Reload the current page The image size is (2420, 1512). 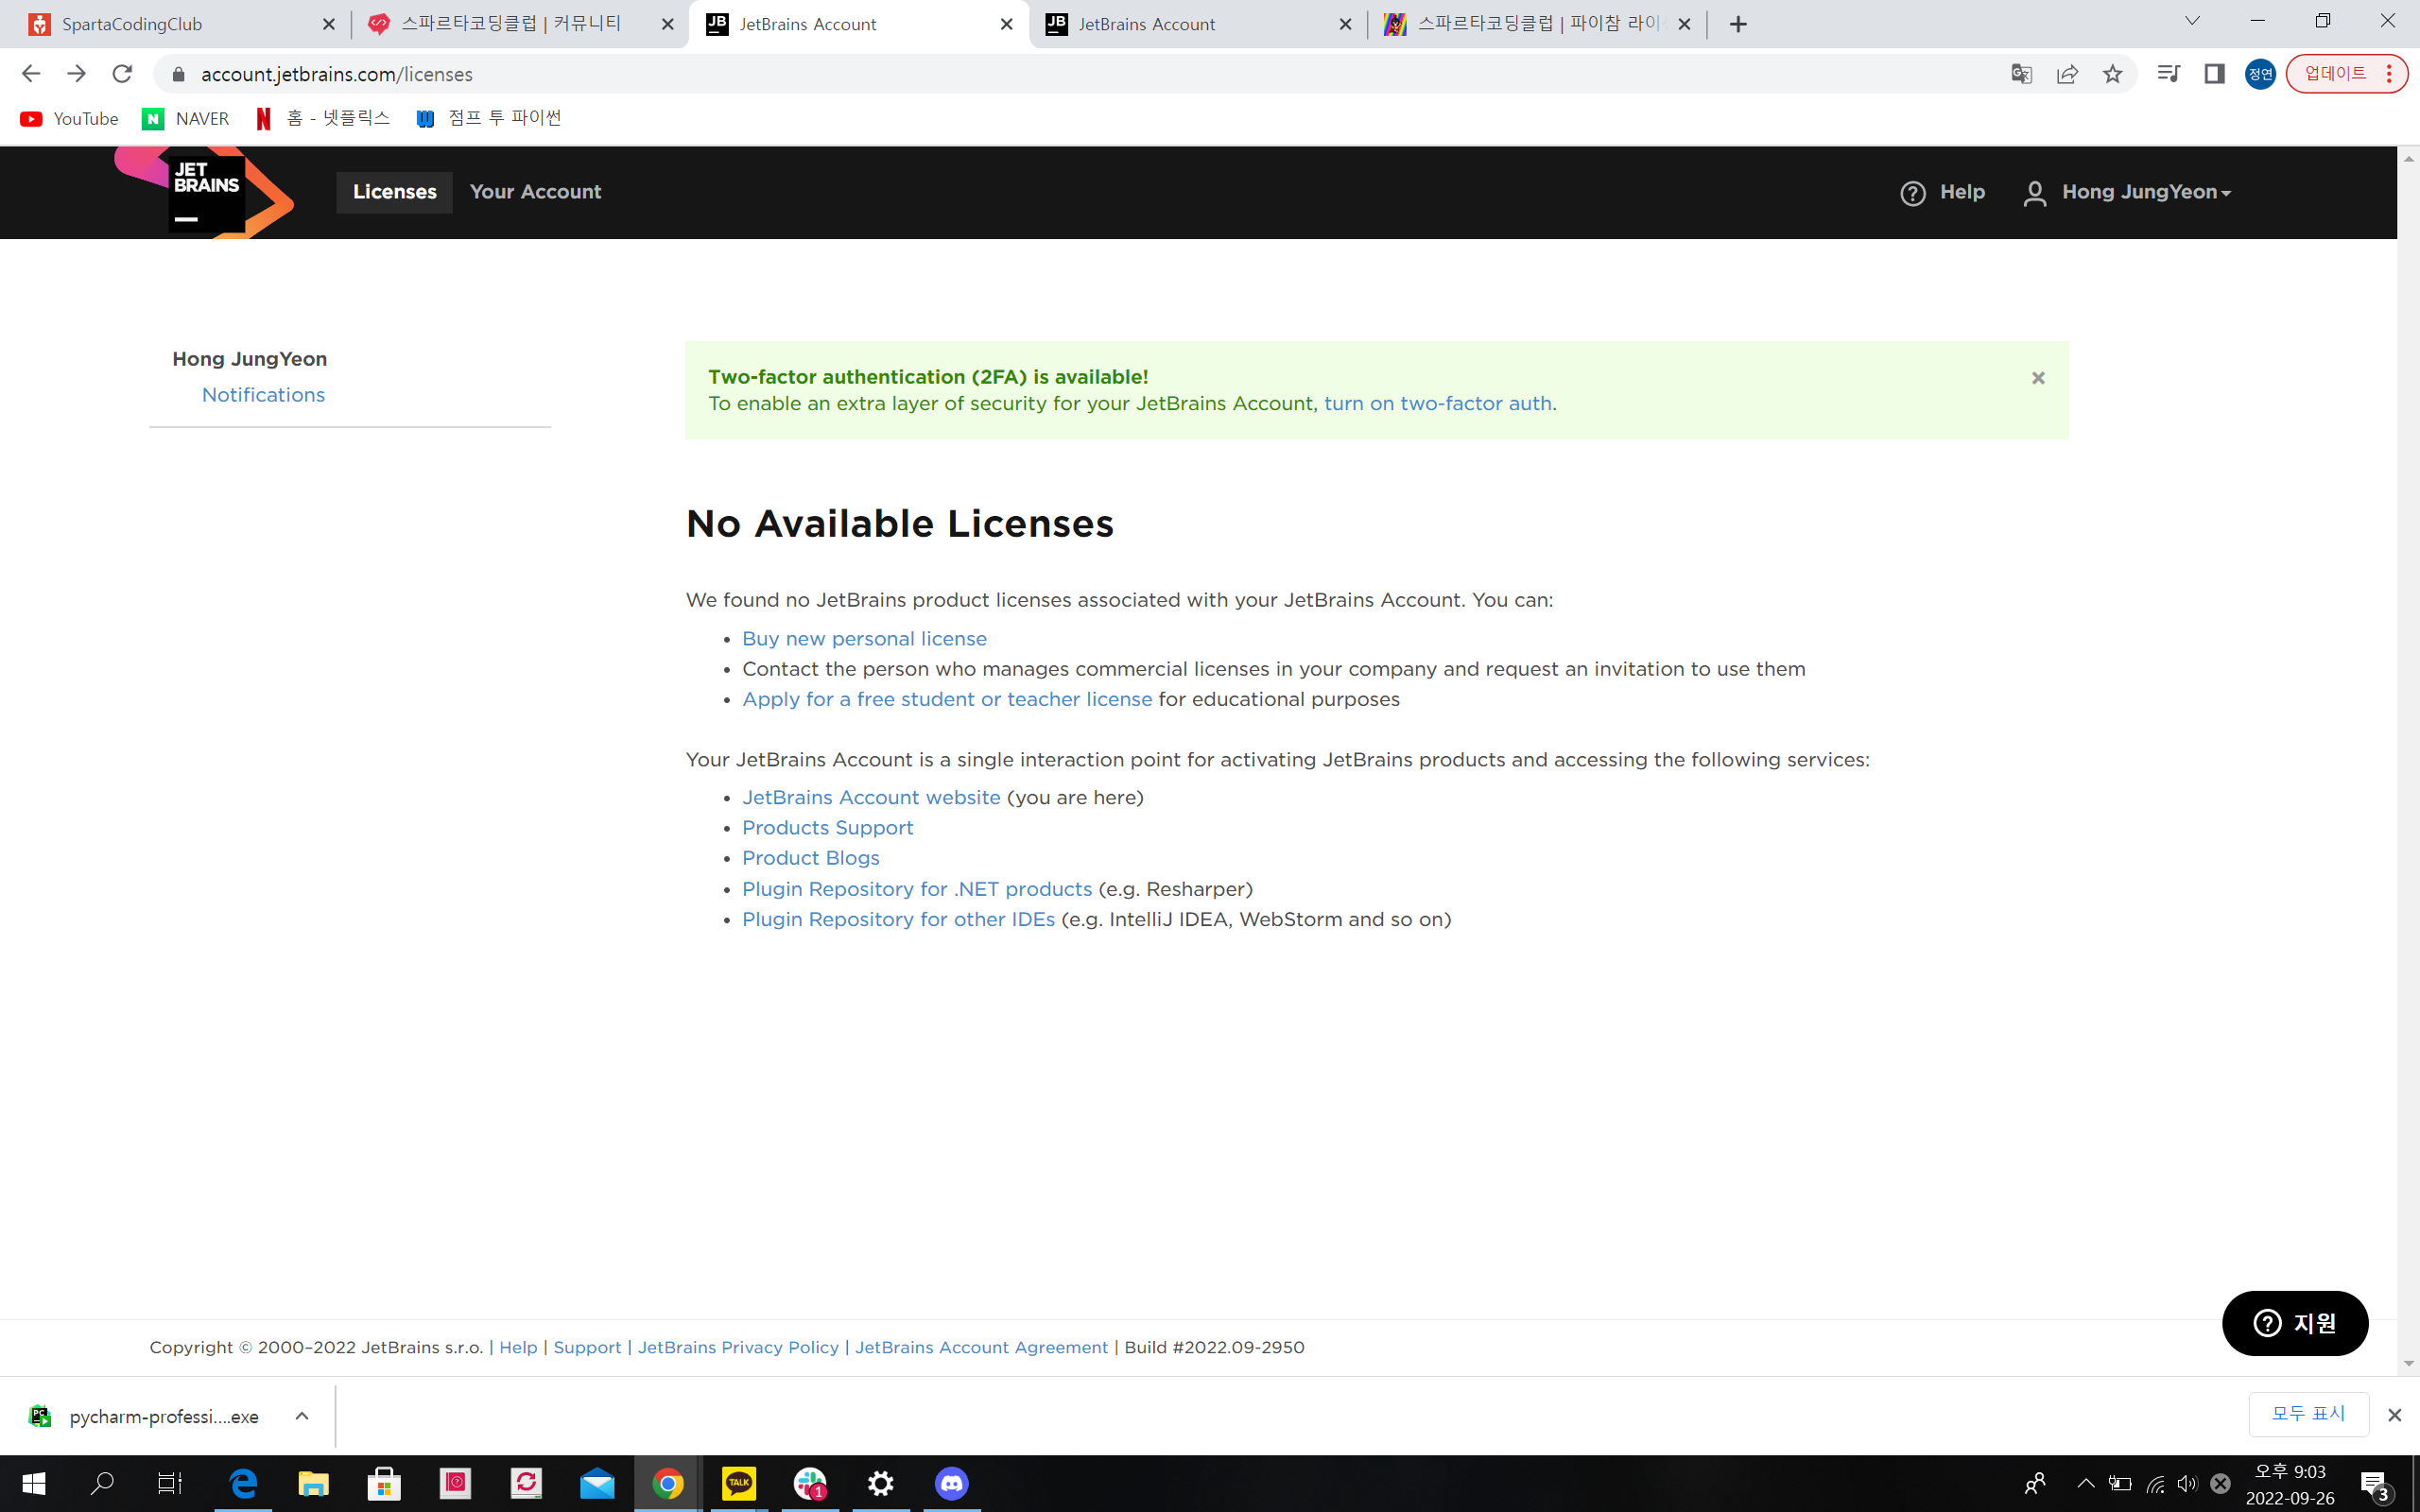122,74
